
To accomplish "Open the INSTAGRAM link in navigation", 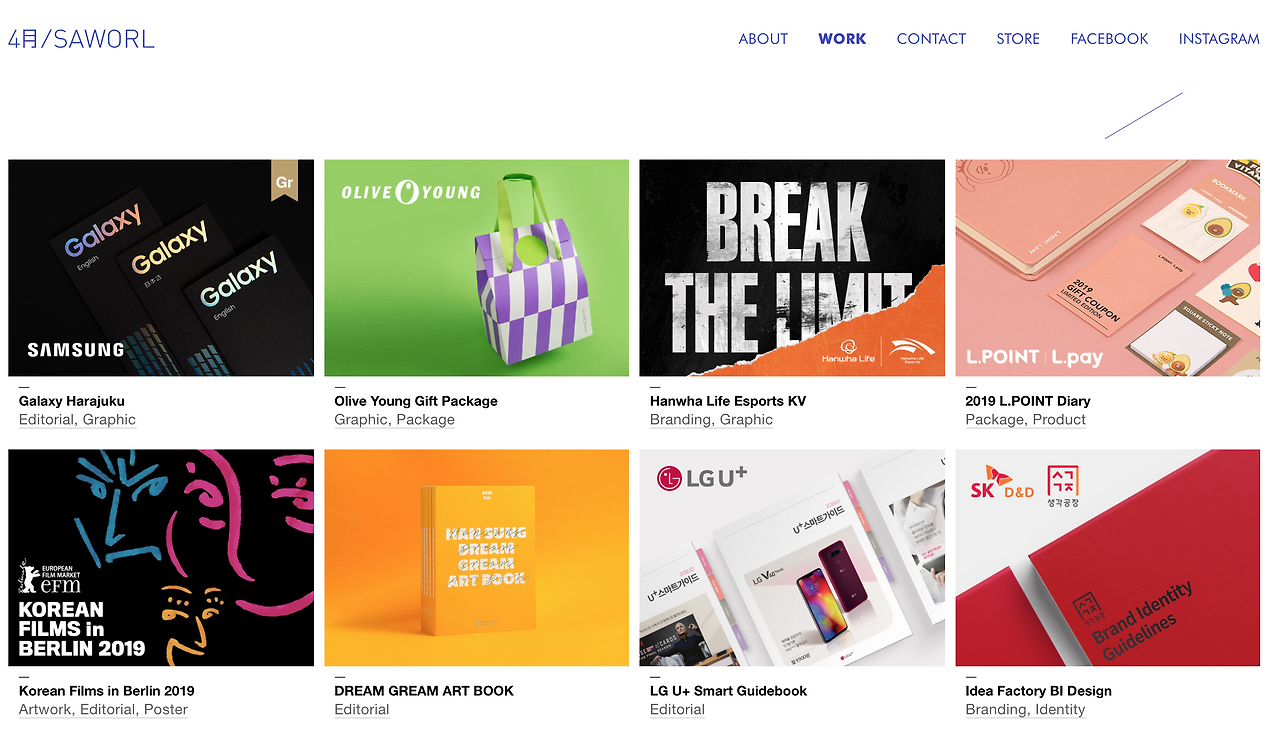I will 1219,39.
